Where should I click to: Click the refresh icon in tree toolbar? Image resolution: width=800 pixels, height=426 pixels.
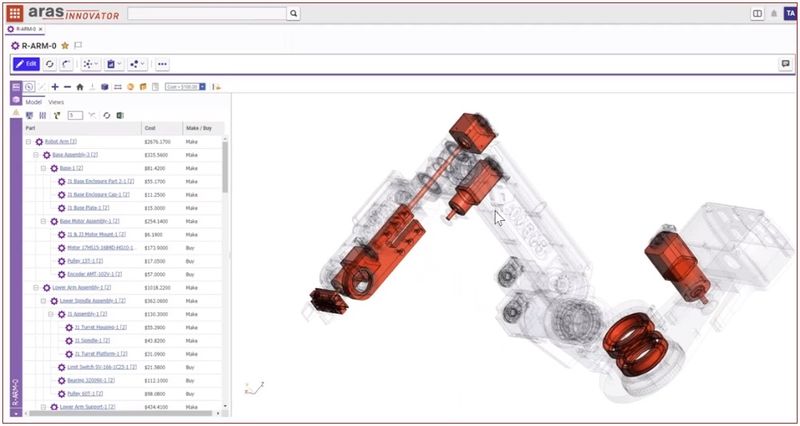tap(107, 115)
